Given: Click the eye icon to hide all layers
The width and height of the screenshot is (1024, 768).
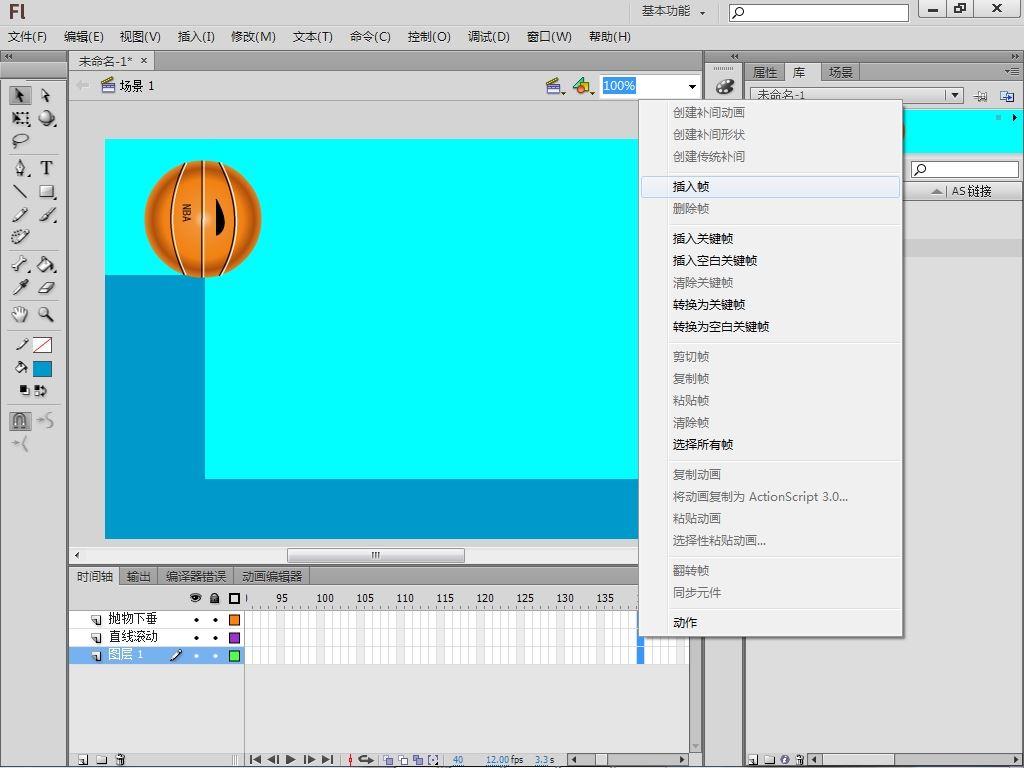Looking at the screenshot, I should 195,598.
